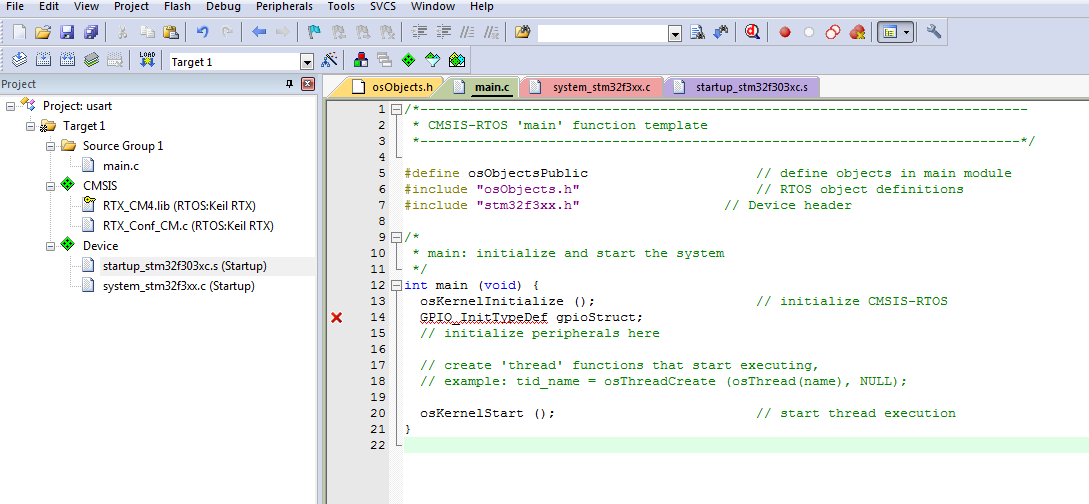Fold the main function at line 12
Viewport: 1089px width, 504px height.
point(396,285)
